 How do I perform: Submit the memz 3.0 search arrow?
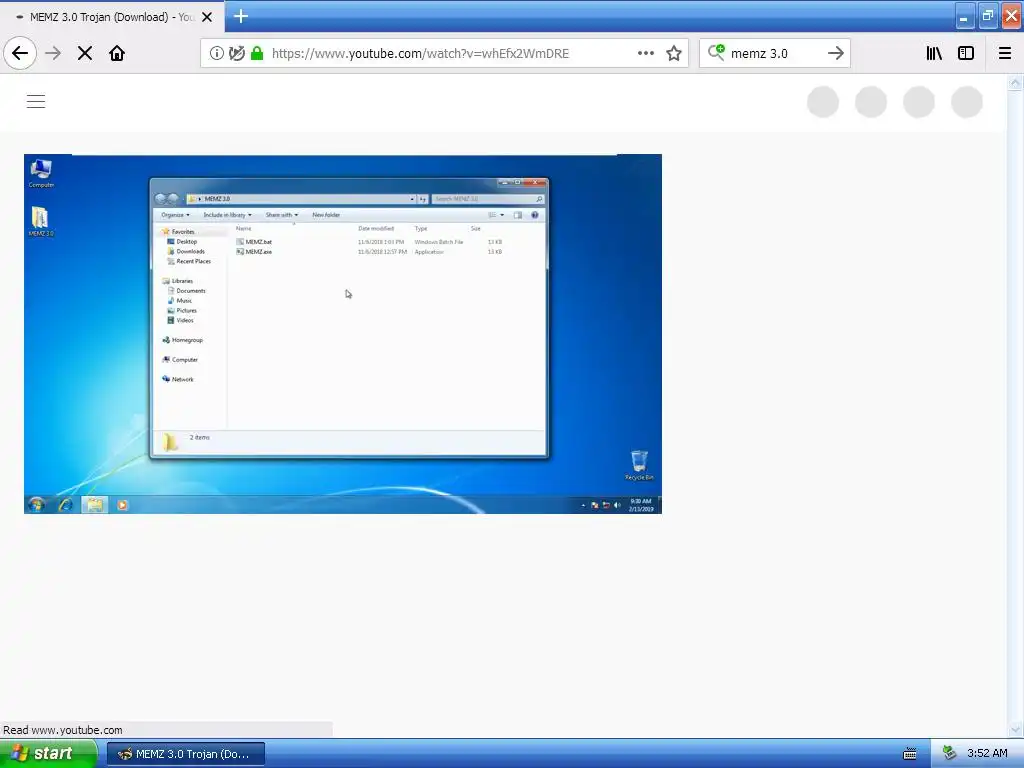point(835,54)
